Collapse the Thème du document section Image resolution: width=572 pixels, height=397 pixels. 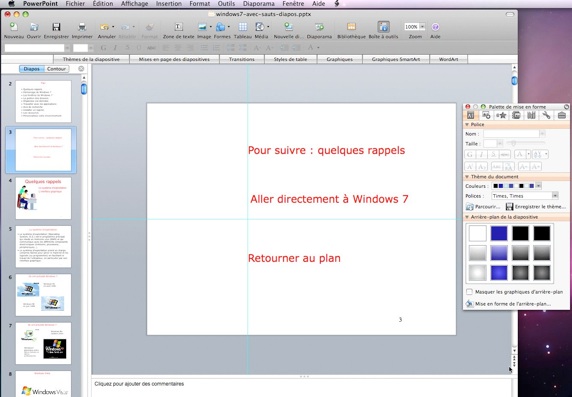[x=467, y=177]
